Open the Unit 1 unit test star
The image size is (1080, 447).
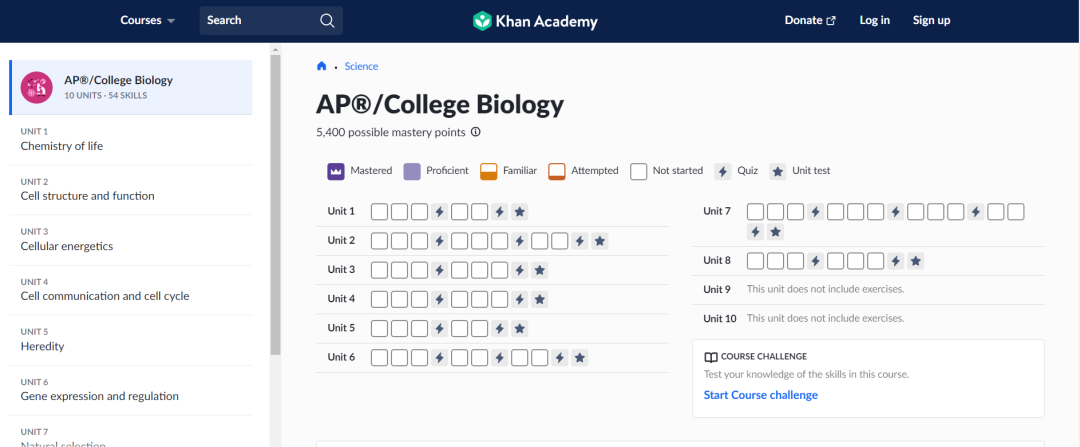pyautogui.click(x=519, y=212)
